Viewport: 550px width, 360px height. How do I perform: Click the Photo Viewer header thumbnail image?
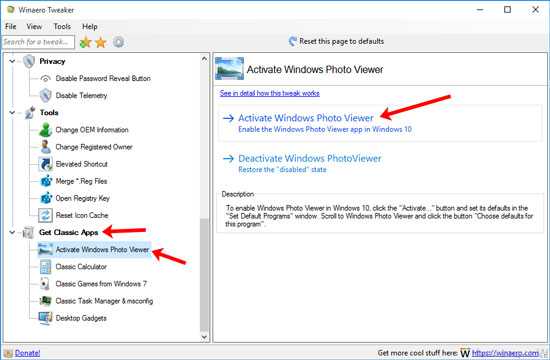(x=229, y=69)
